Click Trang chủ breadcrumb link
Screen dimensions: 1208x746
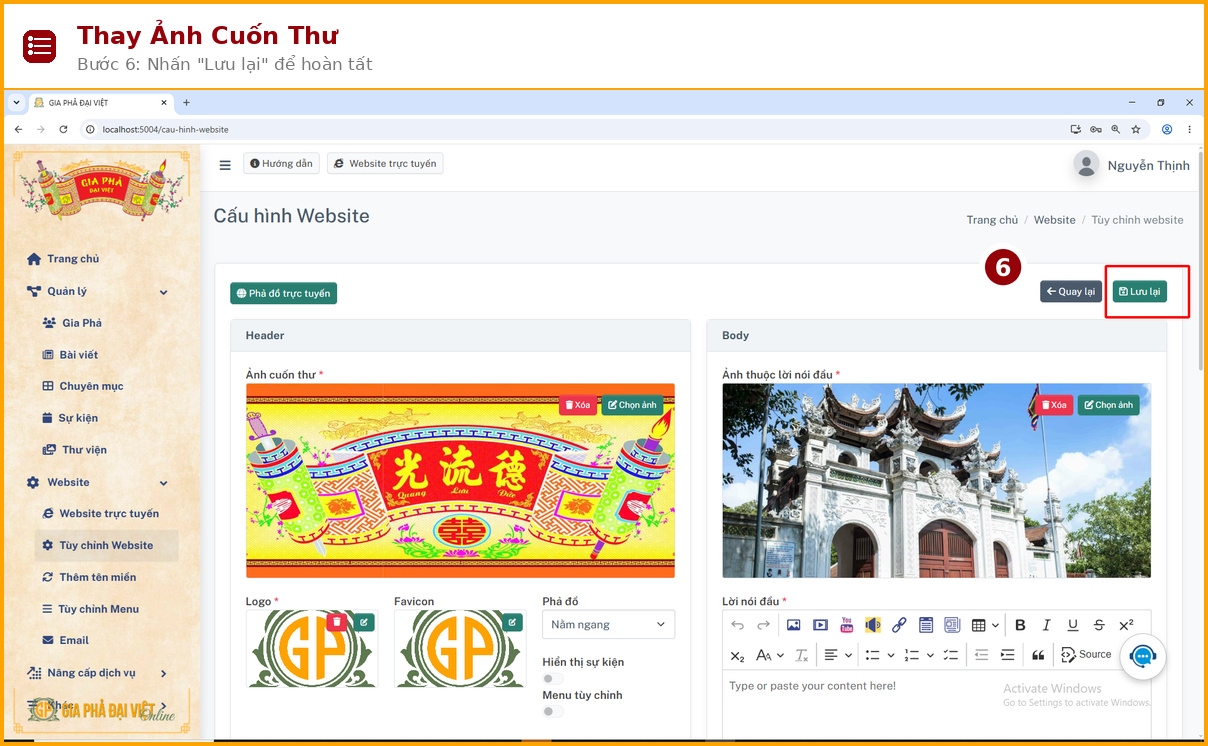click(992, 220)
